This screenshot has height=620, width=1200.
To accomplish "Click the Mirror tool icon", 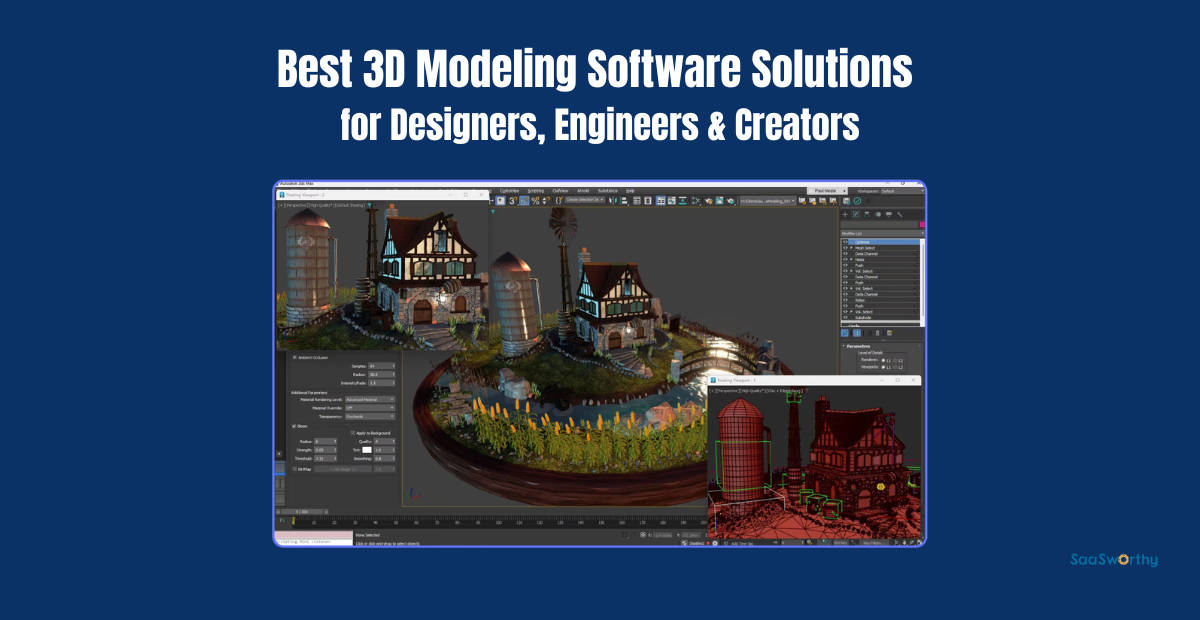I will pos(615,201).
